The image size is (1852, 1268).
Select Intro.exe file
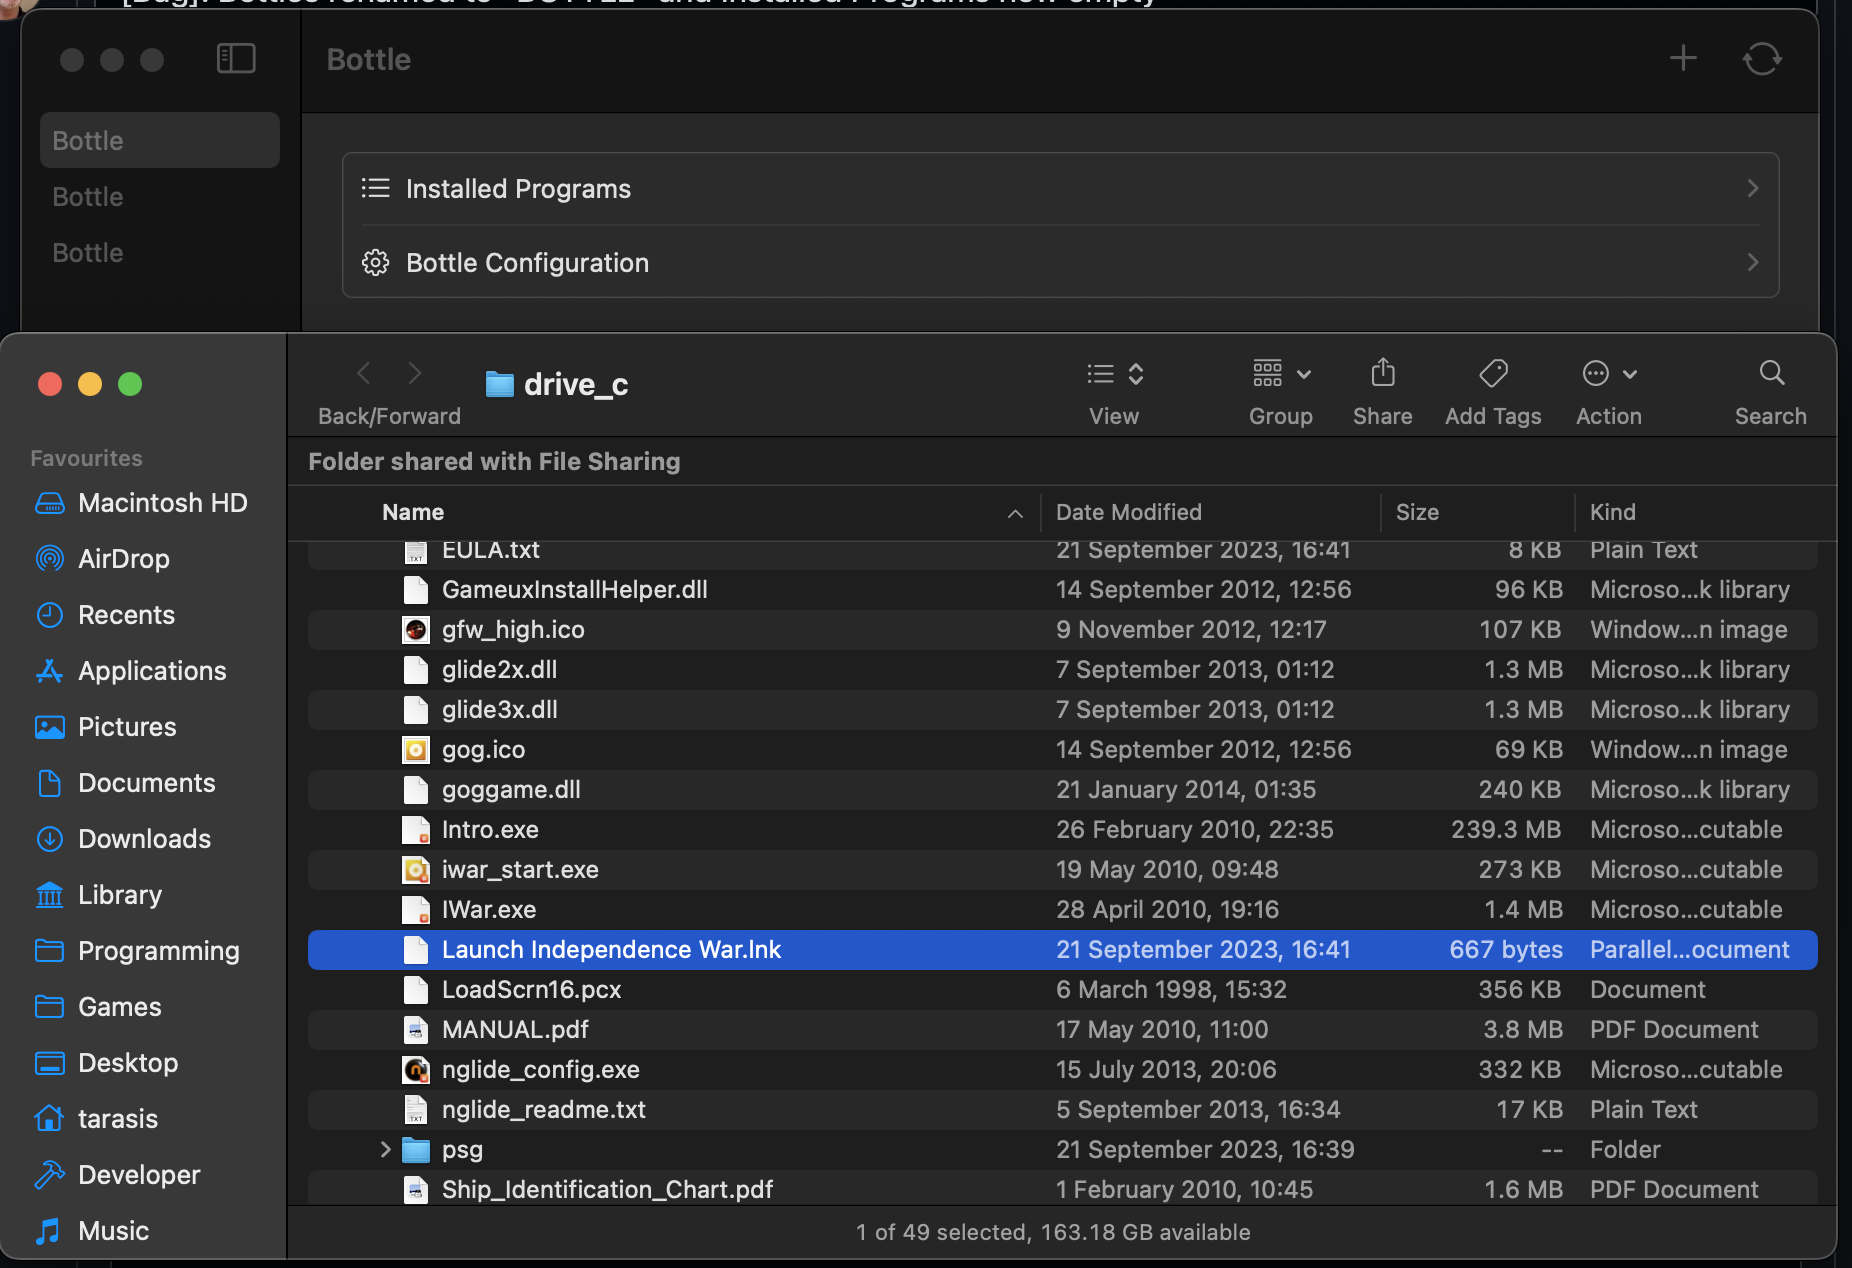1062,830
